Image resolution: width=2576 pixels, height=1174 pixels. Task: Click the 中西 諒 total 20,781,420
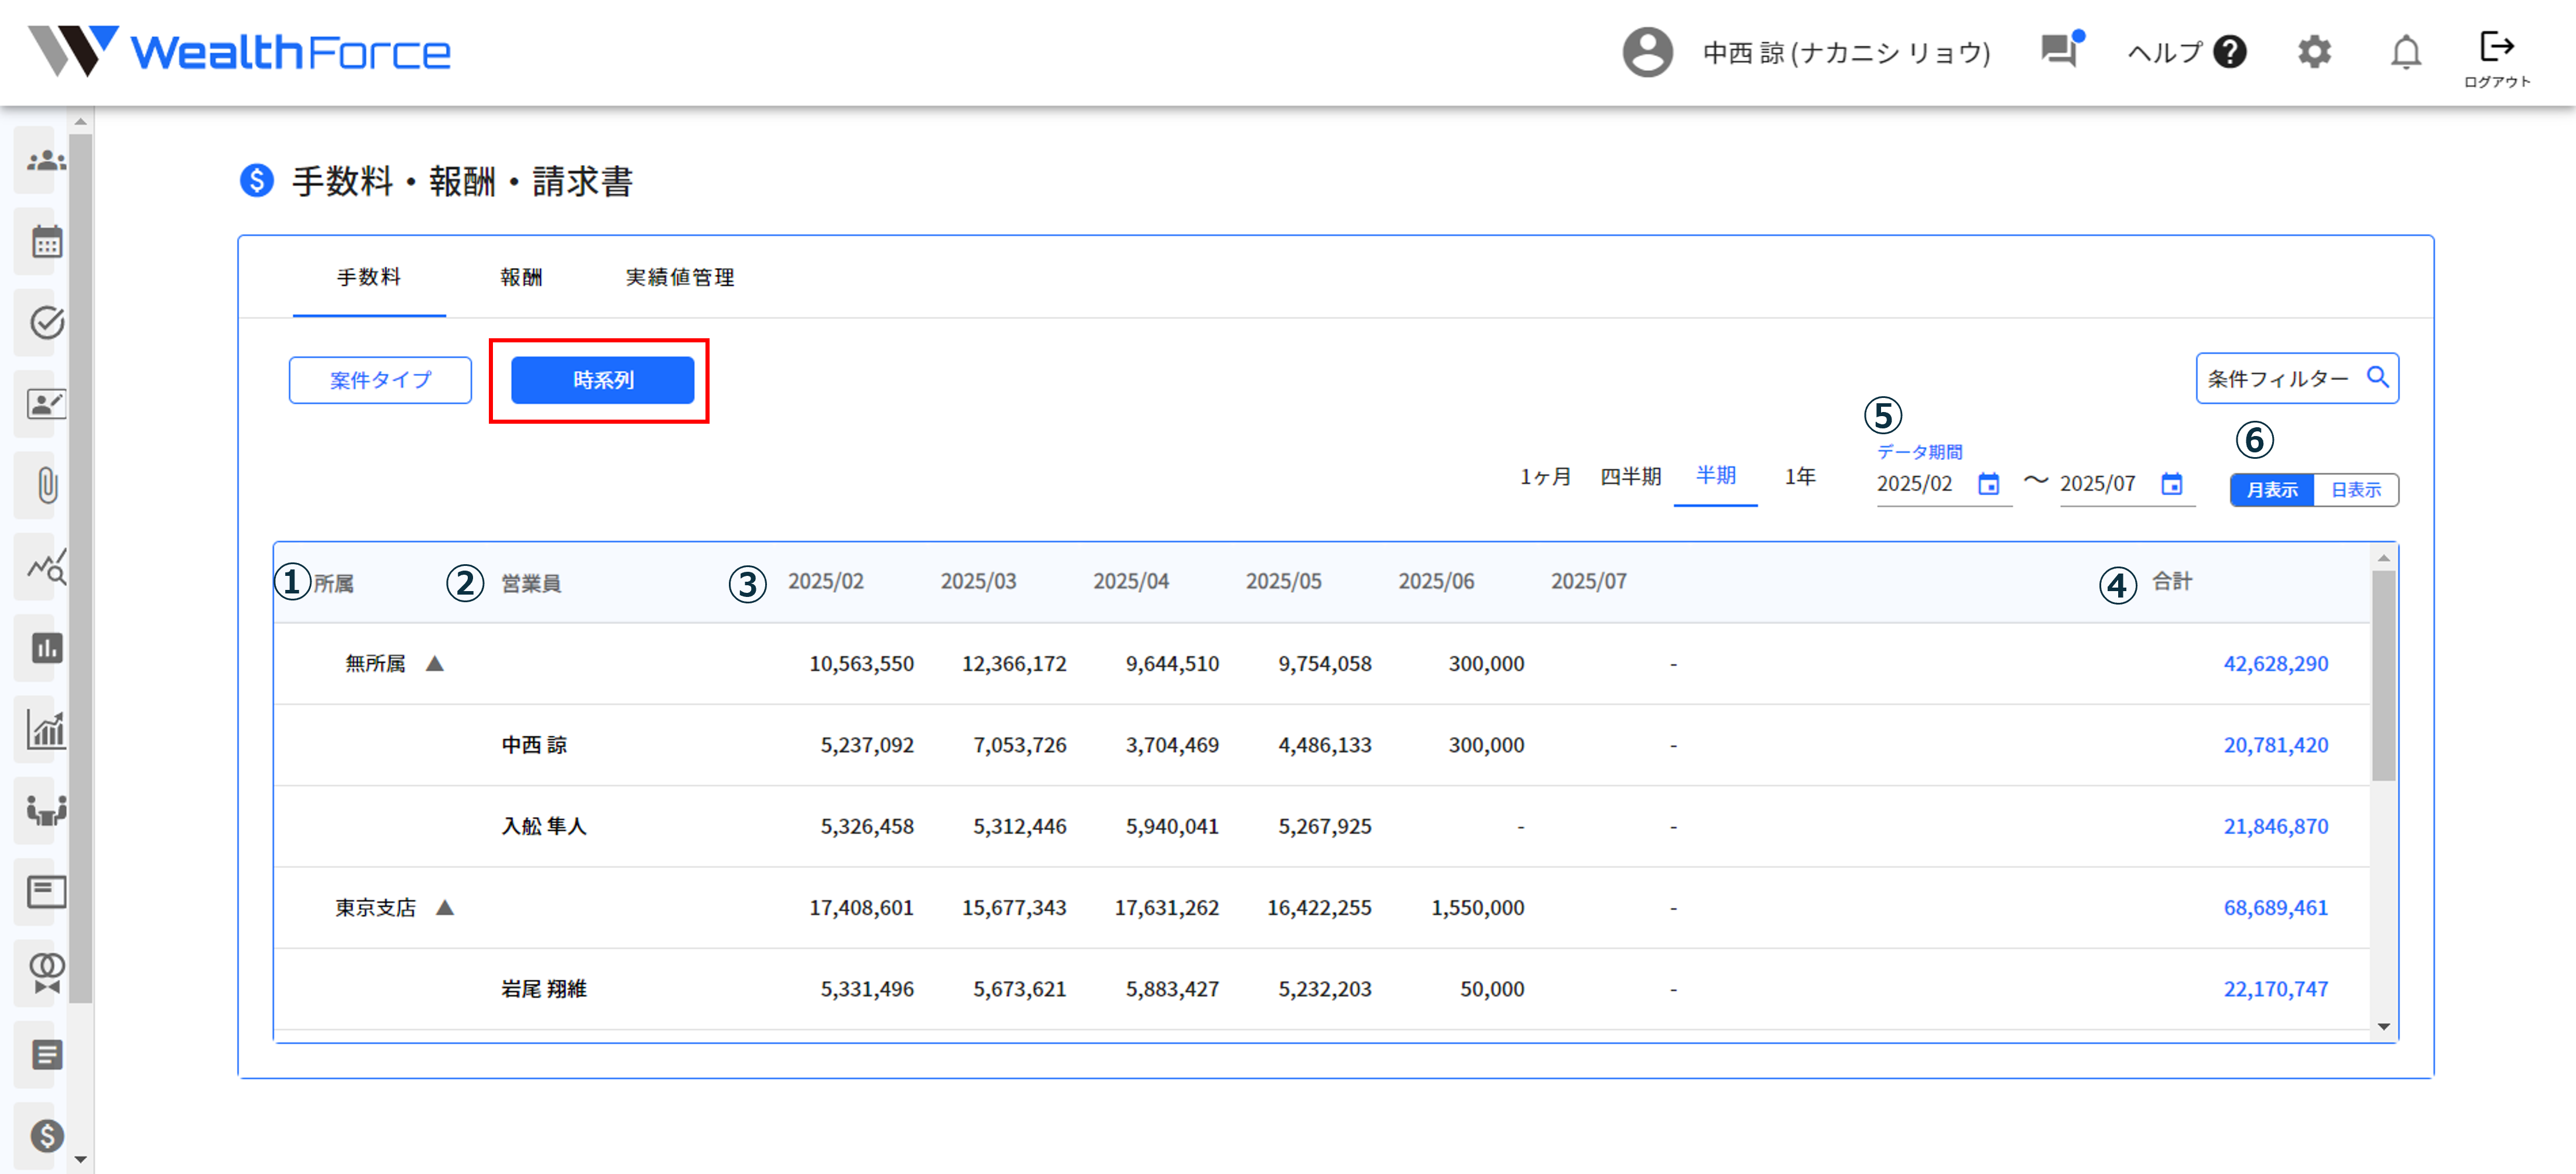click(x=2275, y=745)
